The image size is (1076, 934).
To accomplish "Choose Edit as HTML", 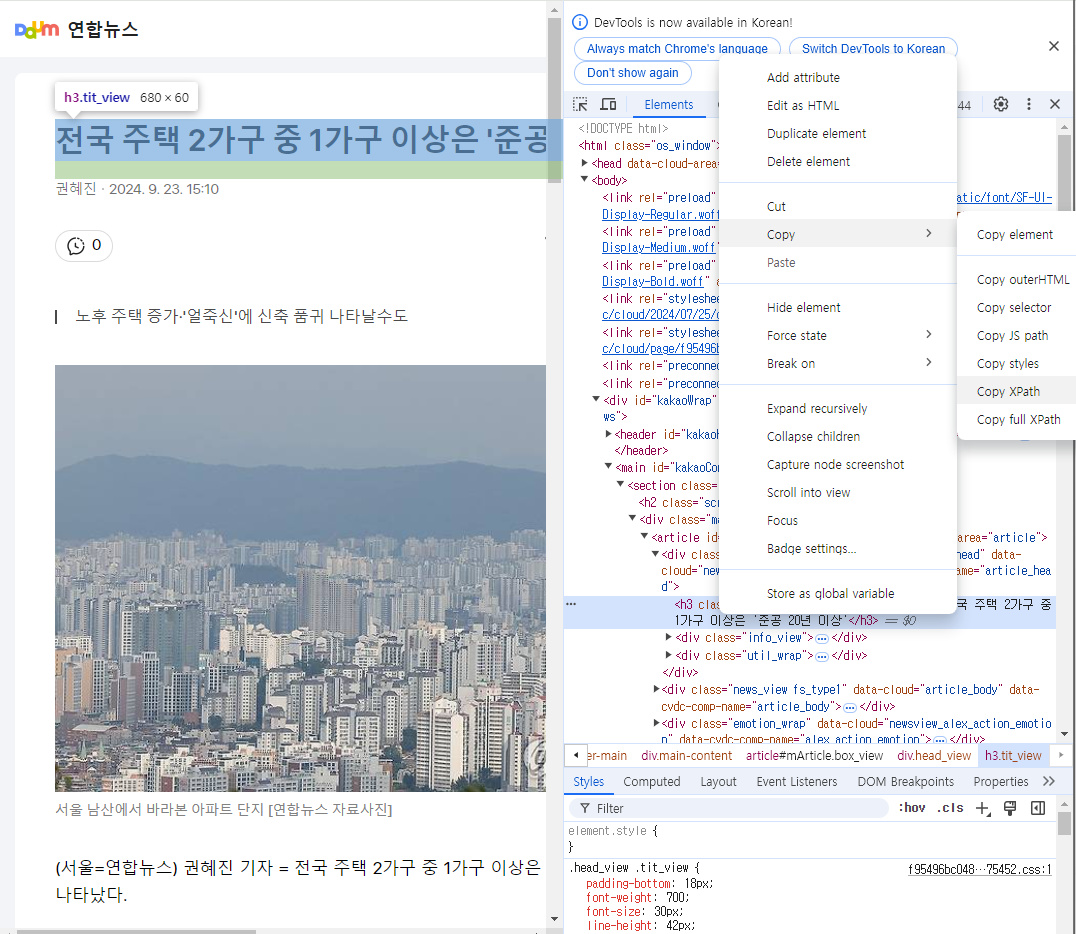I will 838,106.
